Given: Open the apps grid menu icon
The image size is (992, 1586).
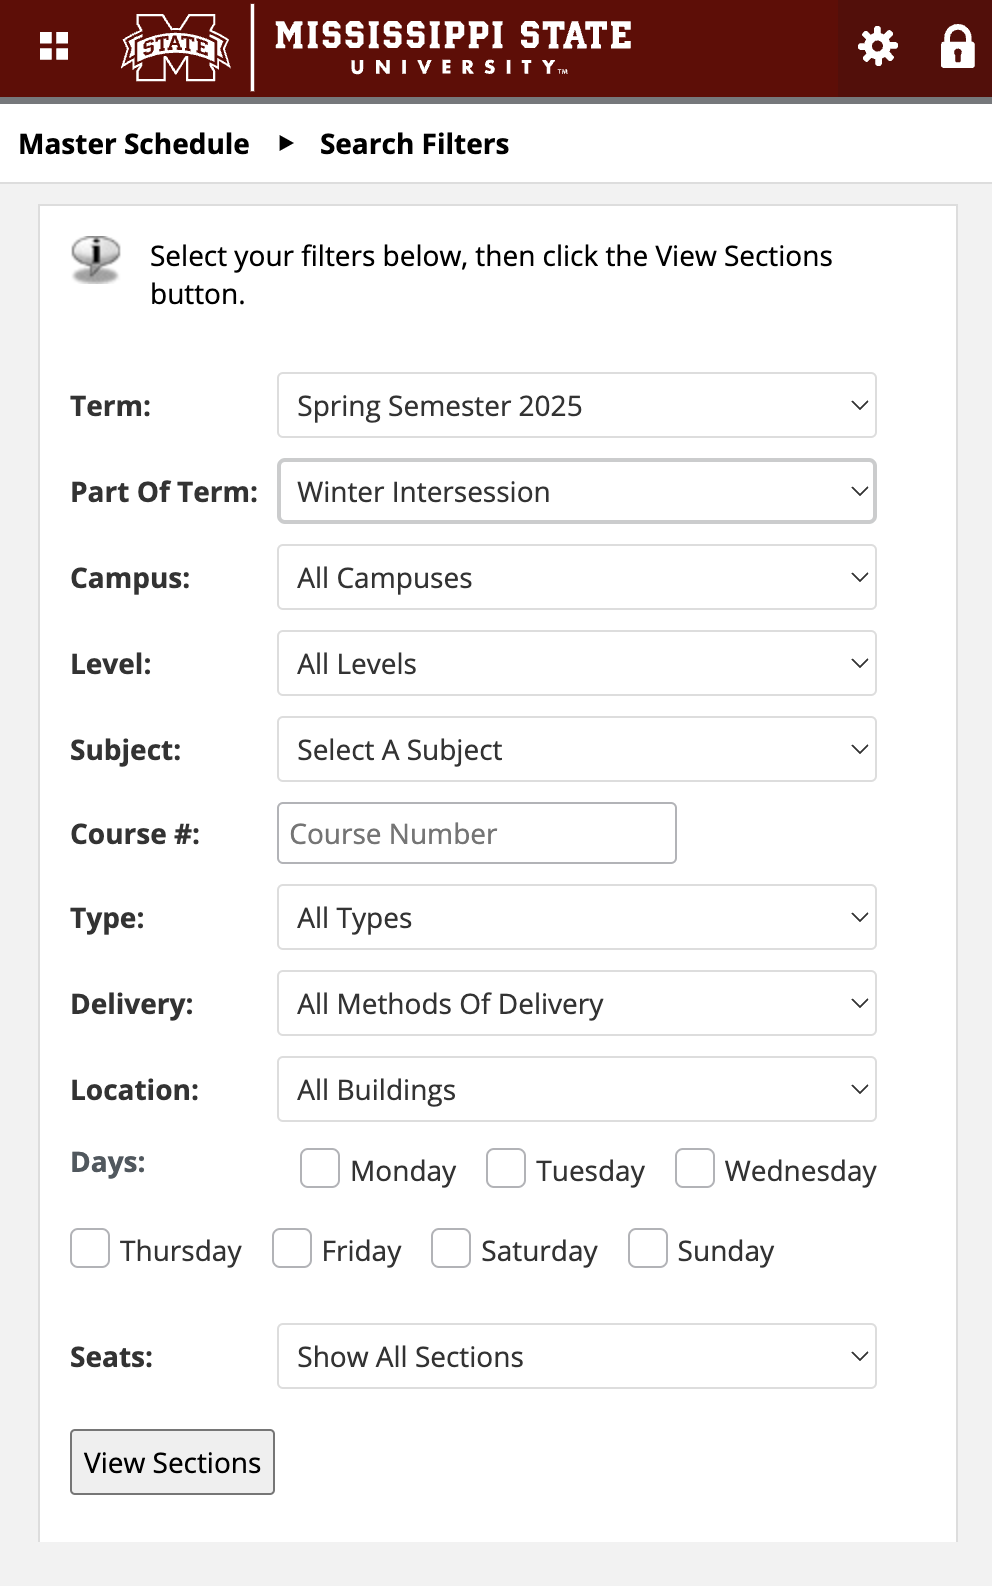Looking at the screenshot, I should 54,46.
